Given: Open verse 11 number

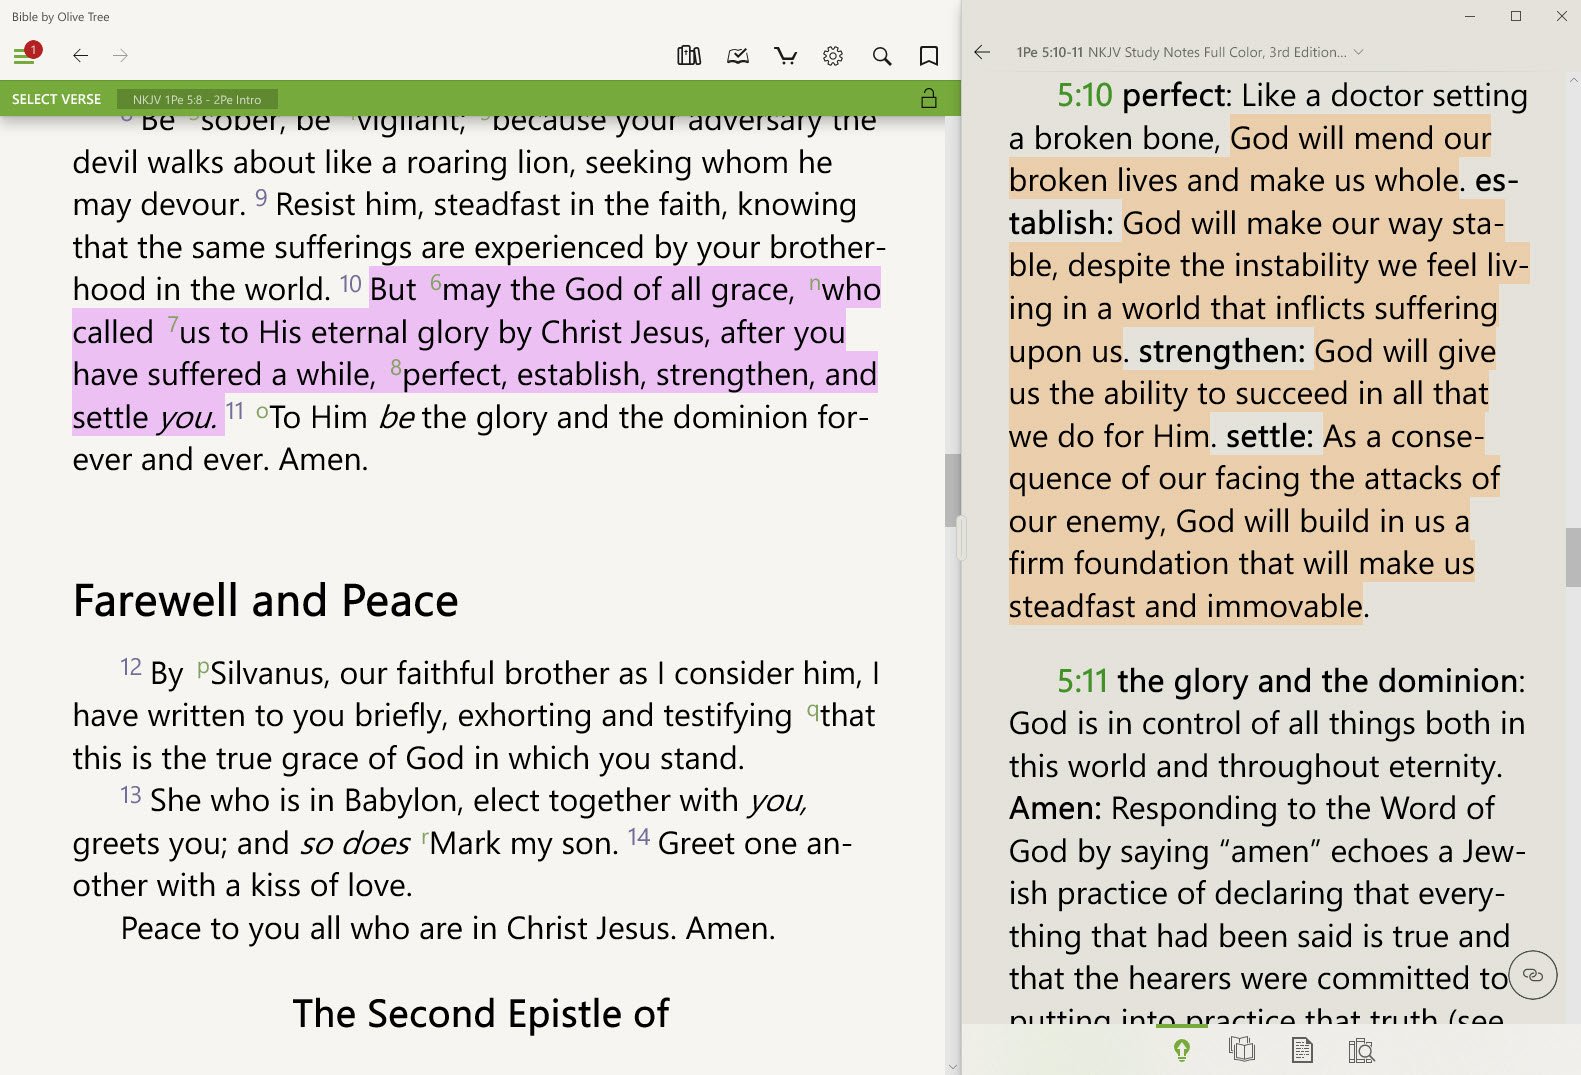Looking at the screenshot, I should [x=235, y=411].
